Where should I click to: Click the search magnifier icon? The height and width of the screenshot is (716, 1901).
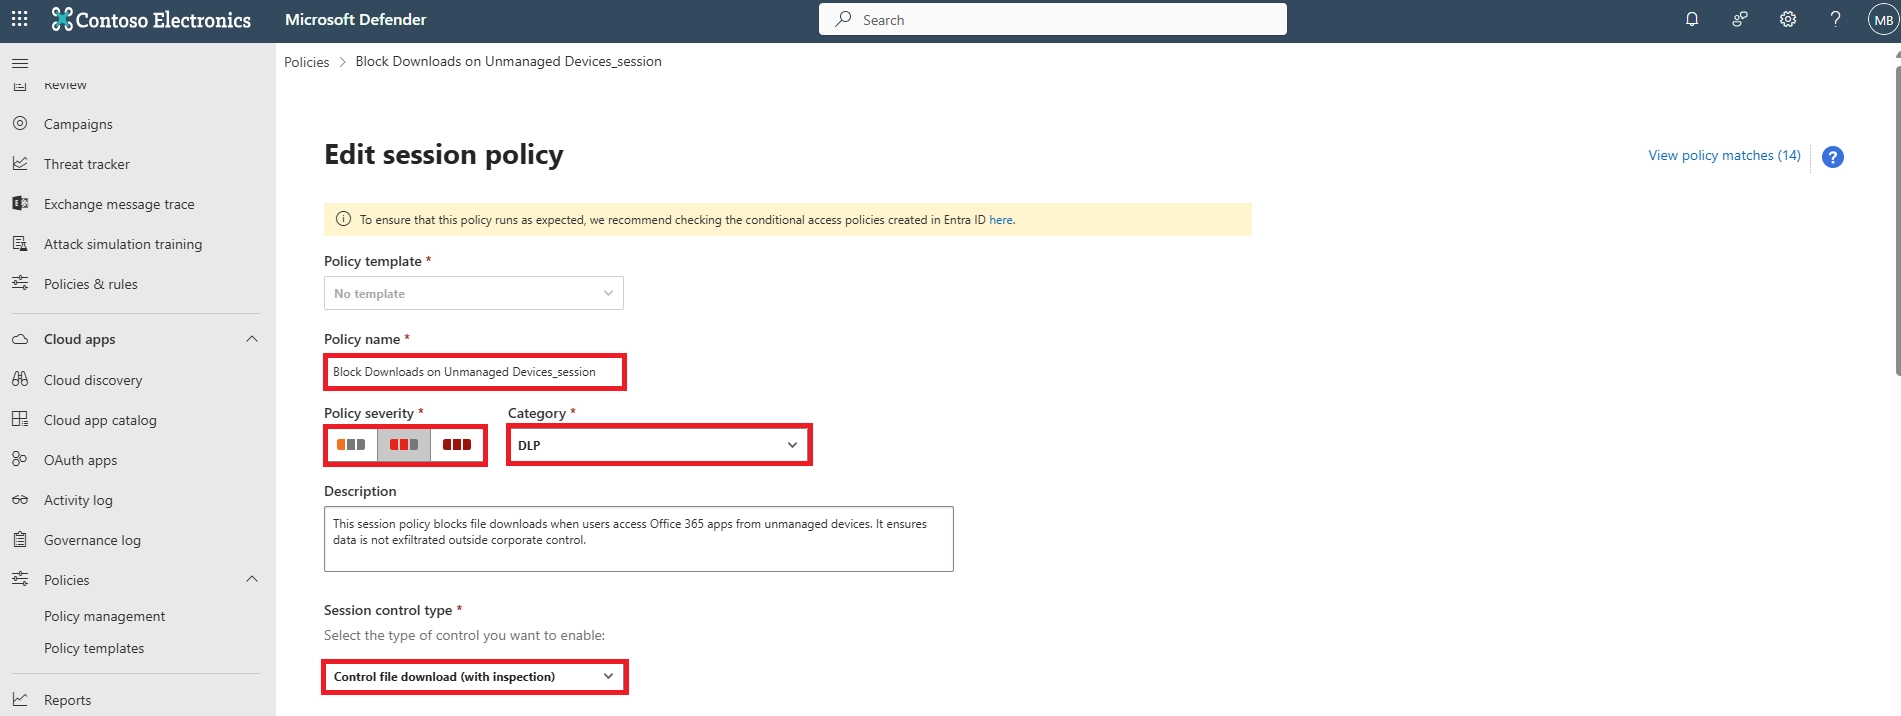point(844,19)
